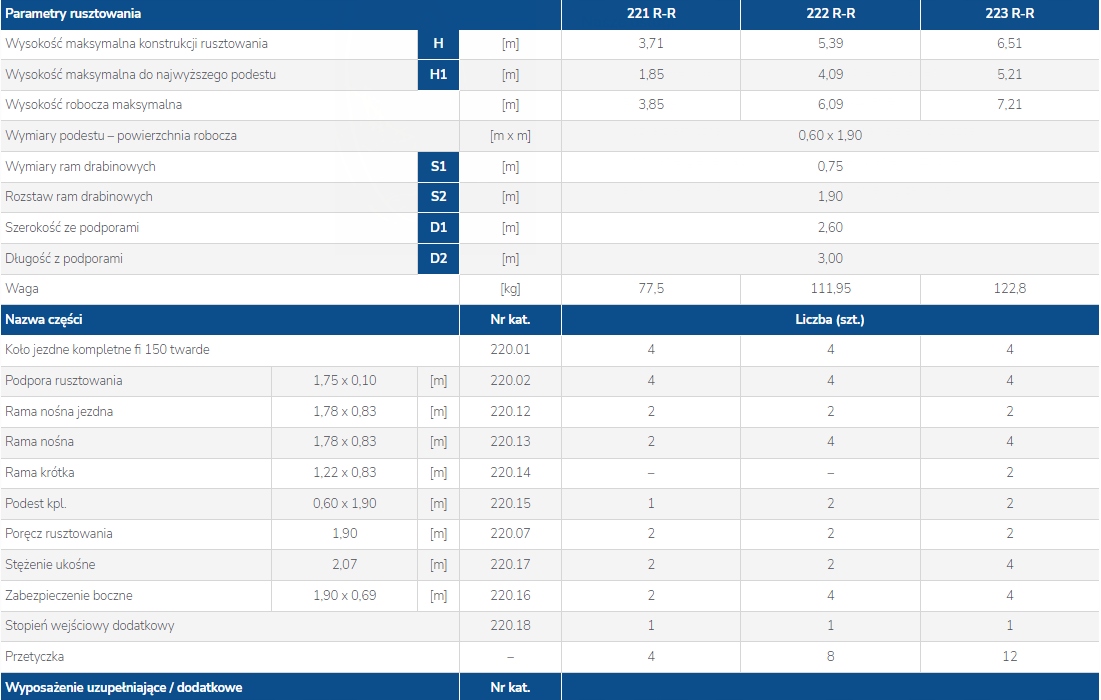The image size is (1101, 700).
Task: Click catalog number 220.14
Action: click(x=510, y=473)
